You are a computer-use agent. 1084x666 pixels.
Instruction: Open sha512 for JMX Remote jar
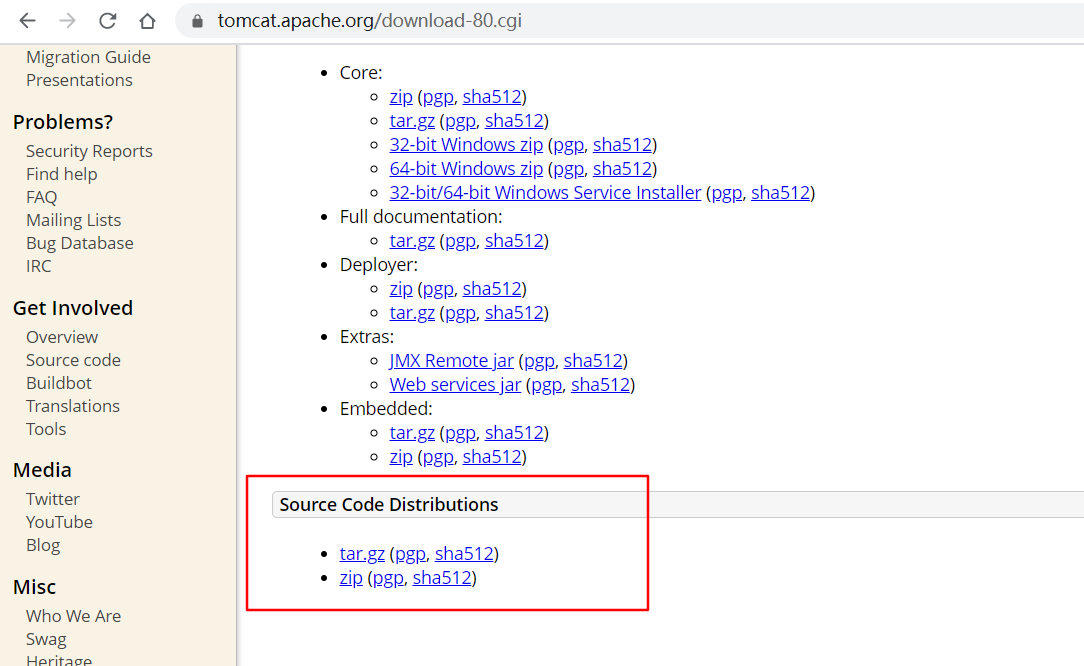point(593,361)
